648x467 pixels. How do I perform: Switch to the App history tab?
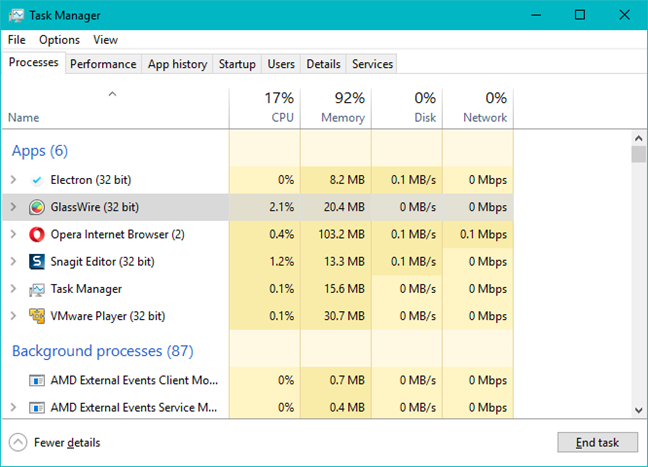(177, 64)
